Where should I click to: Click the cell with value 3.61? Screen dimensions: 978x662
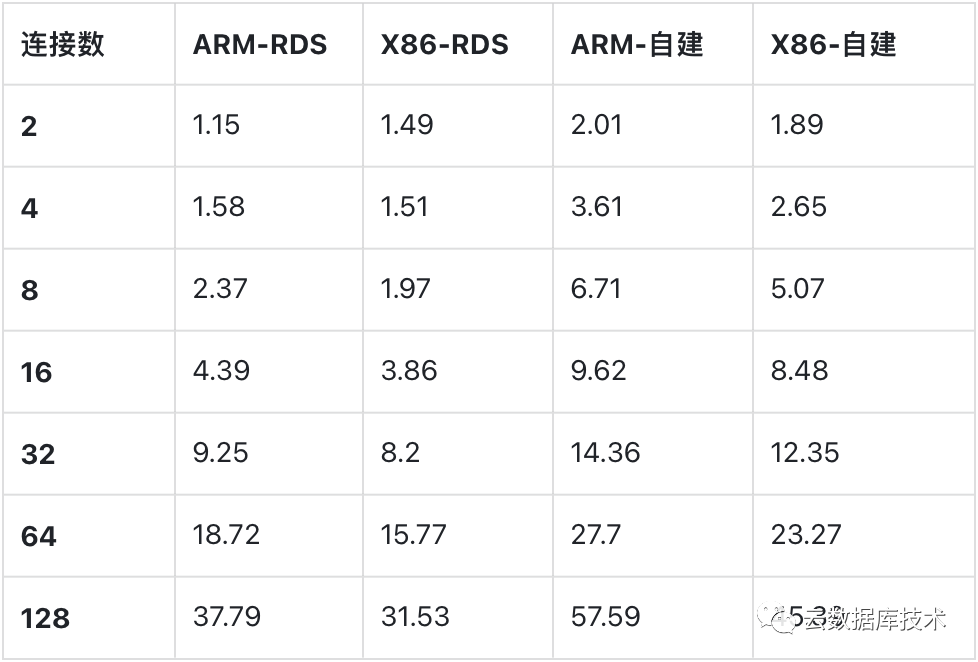coord(597,207)
